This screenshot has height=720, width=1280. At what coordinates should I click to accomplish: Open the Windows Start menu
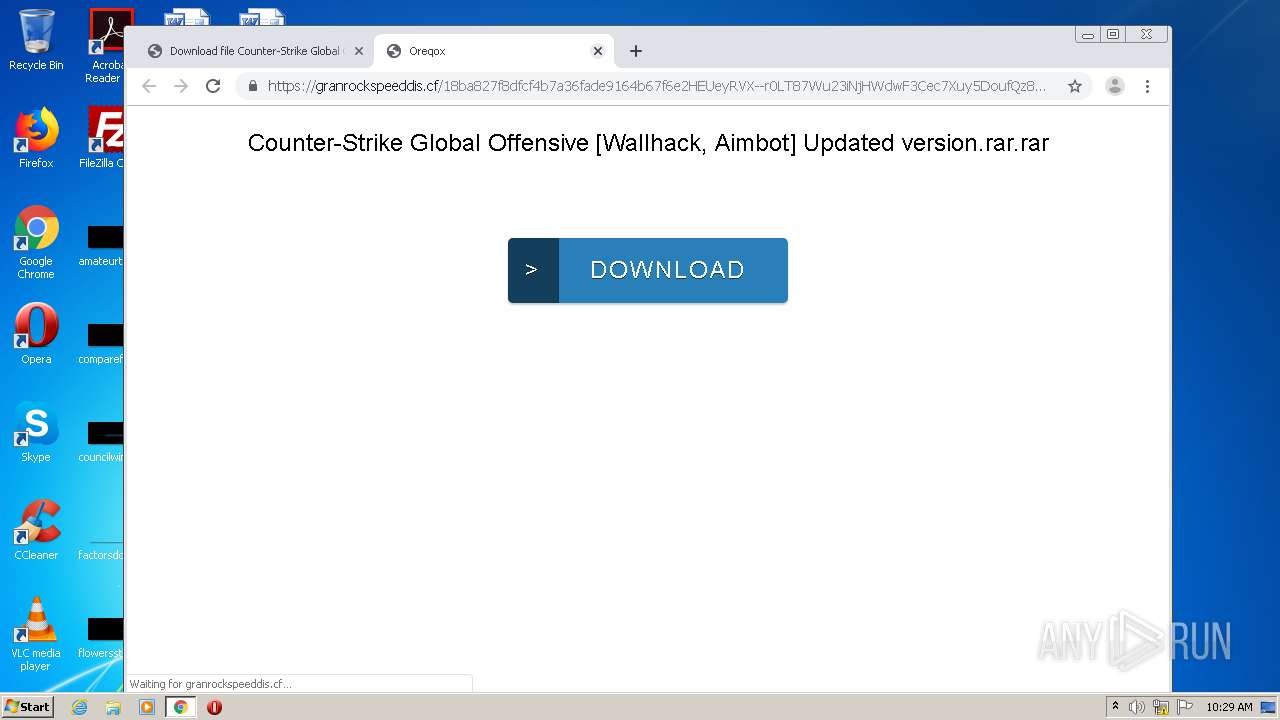pyautogui.click(x=27, y=707)
